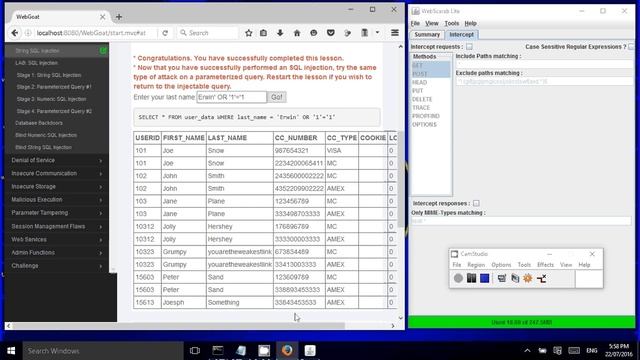Show site identity info icon in address bar

pyautogui.click(x=28, y=33)
